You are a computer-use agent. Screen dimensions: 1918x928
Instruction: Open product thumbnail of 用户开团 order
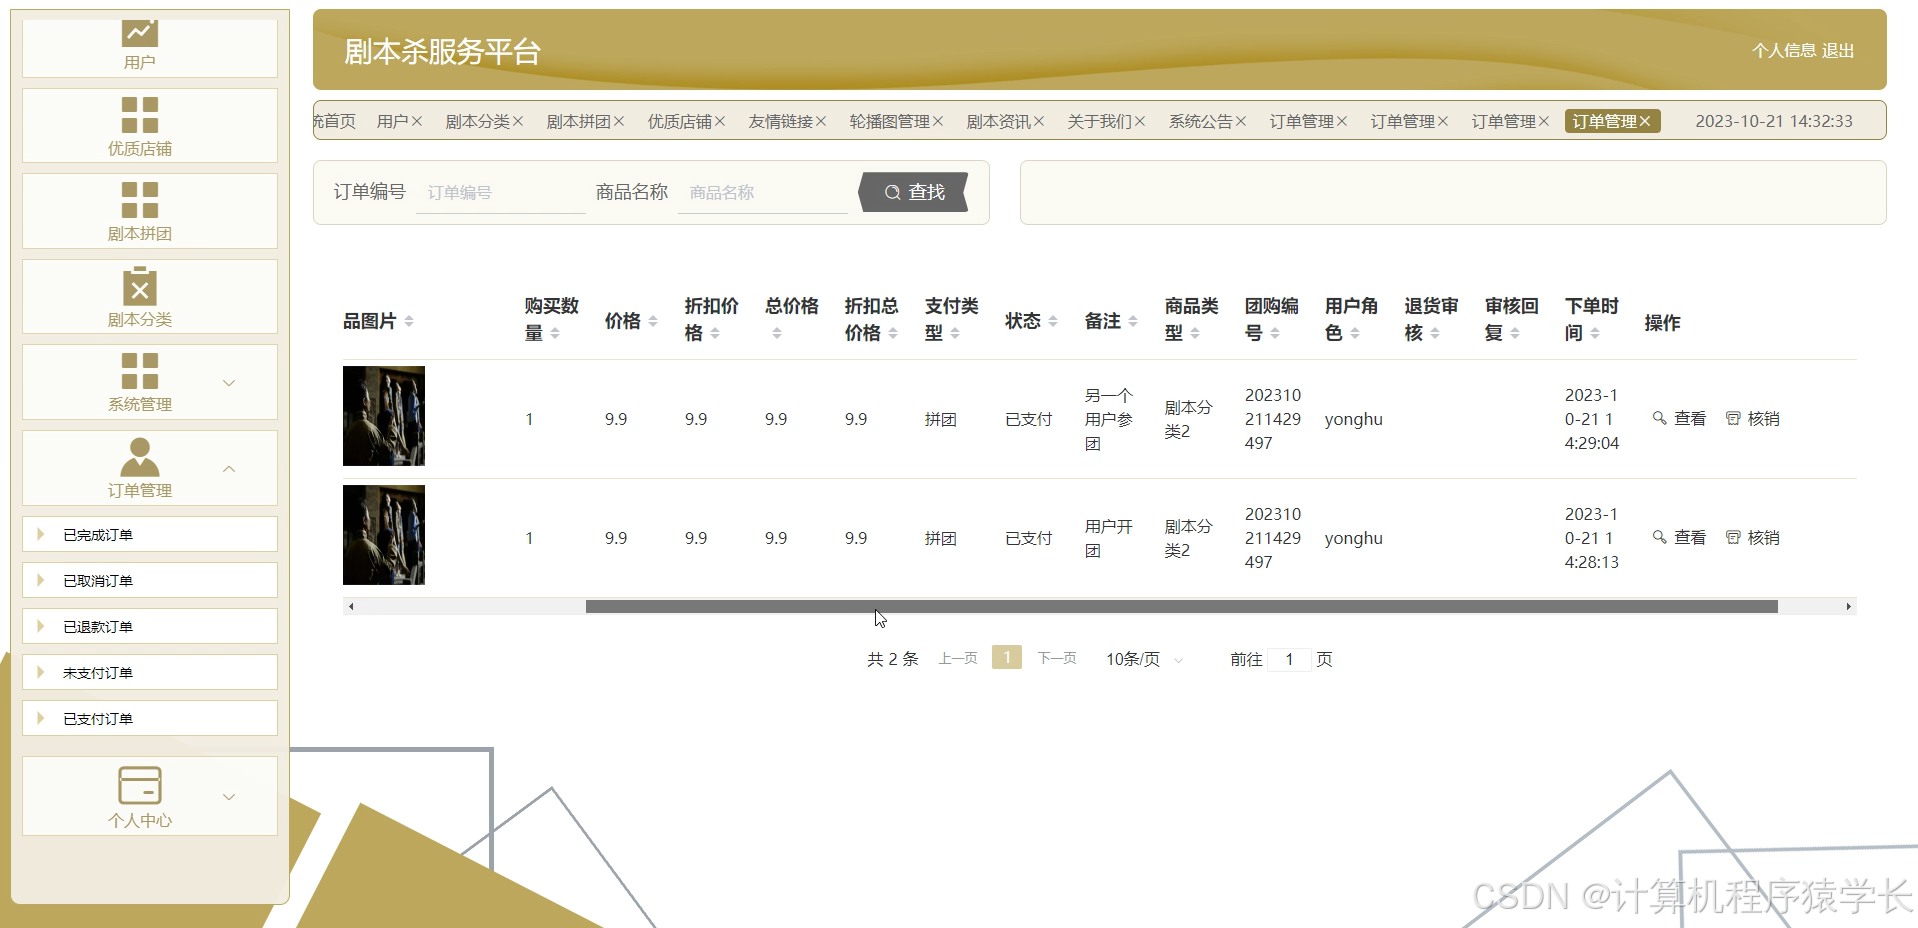click(384, 535)
